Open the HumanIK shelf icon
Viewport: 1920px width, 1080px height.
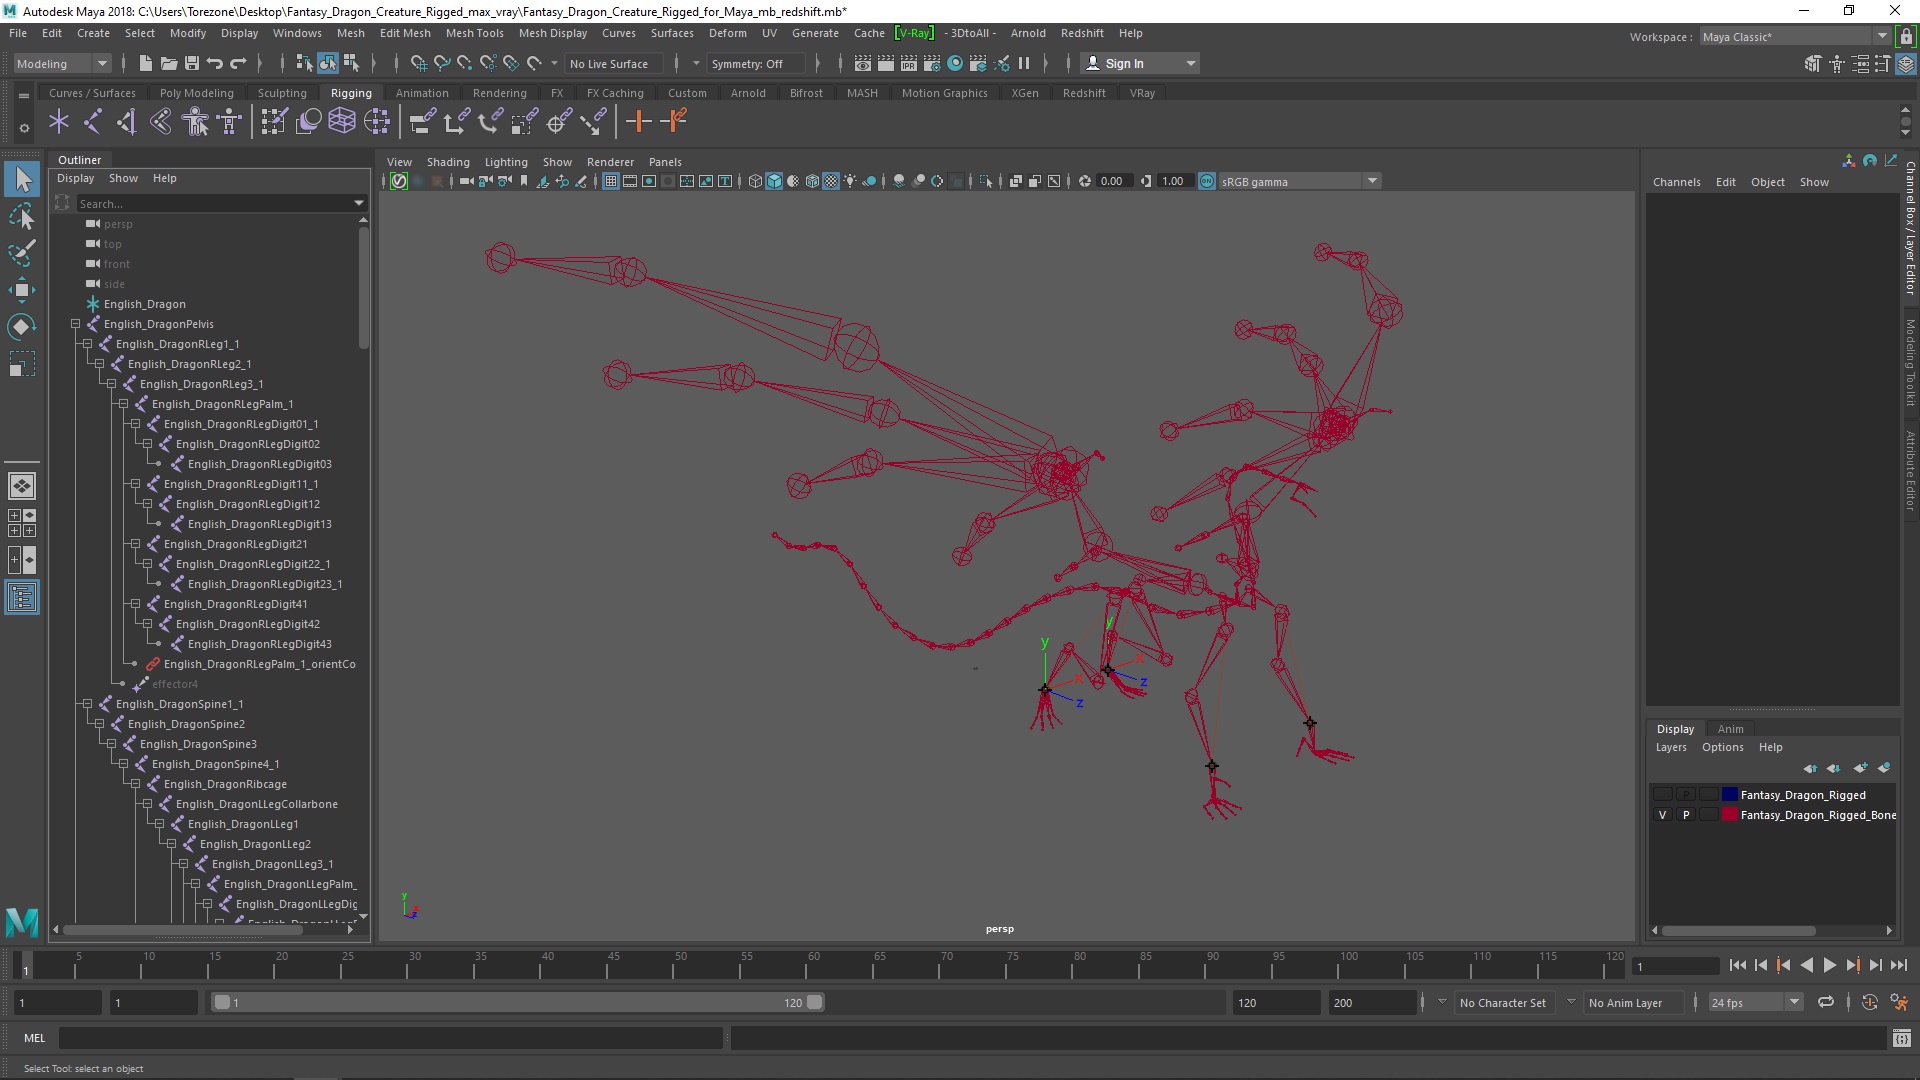point(229,122)
